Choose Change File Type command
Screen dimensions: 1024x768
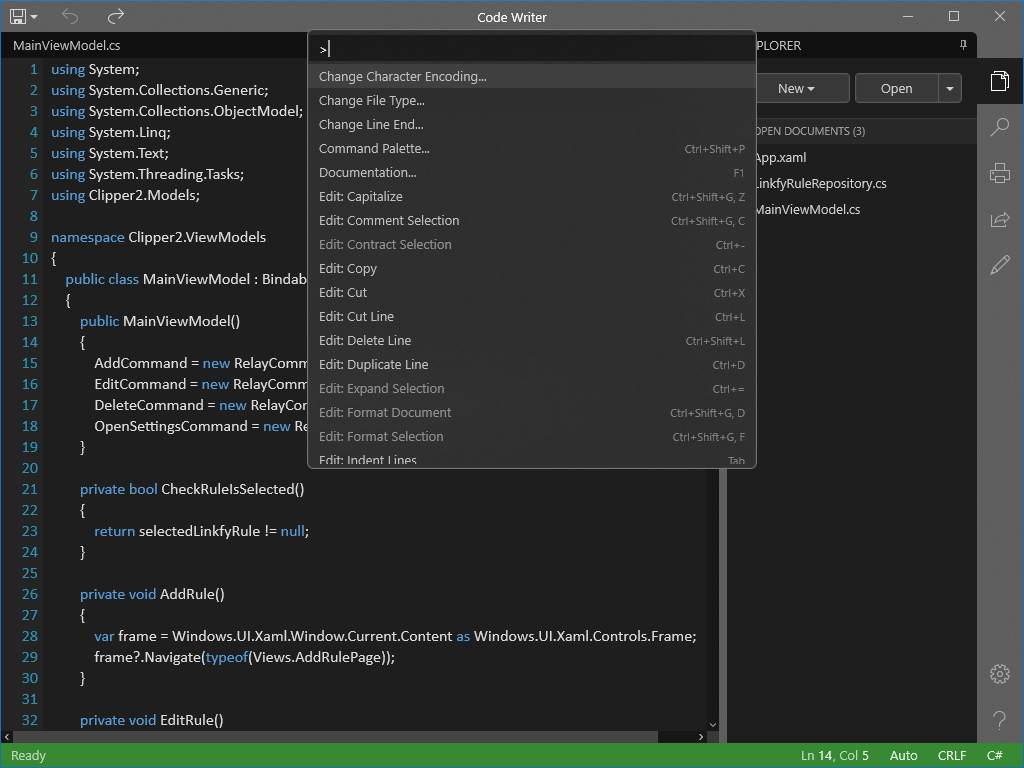point(532,101)
